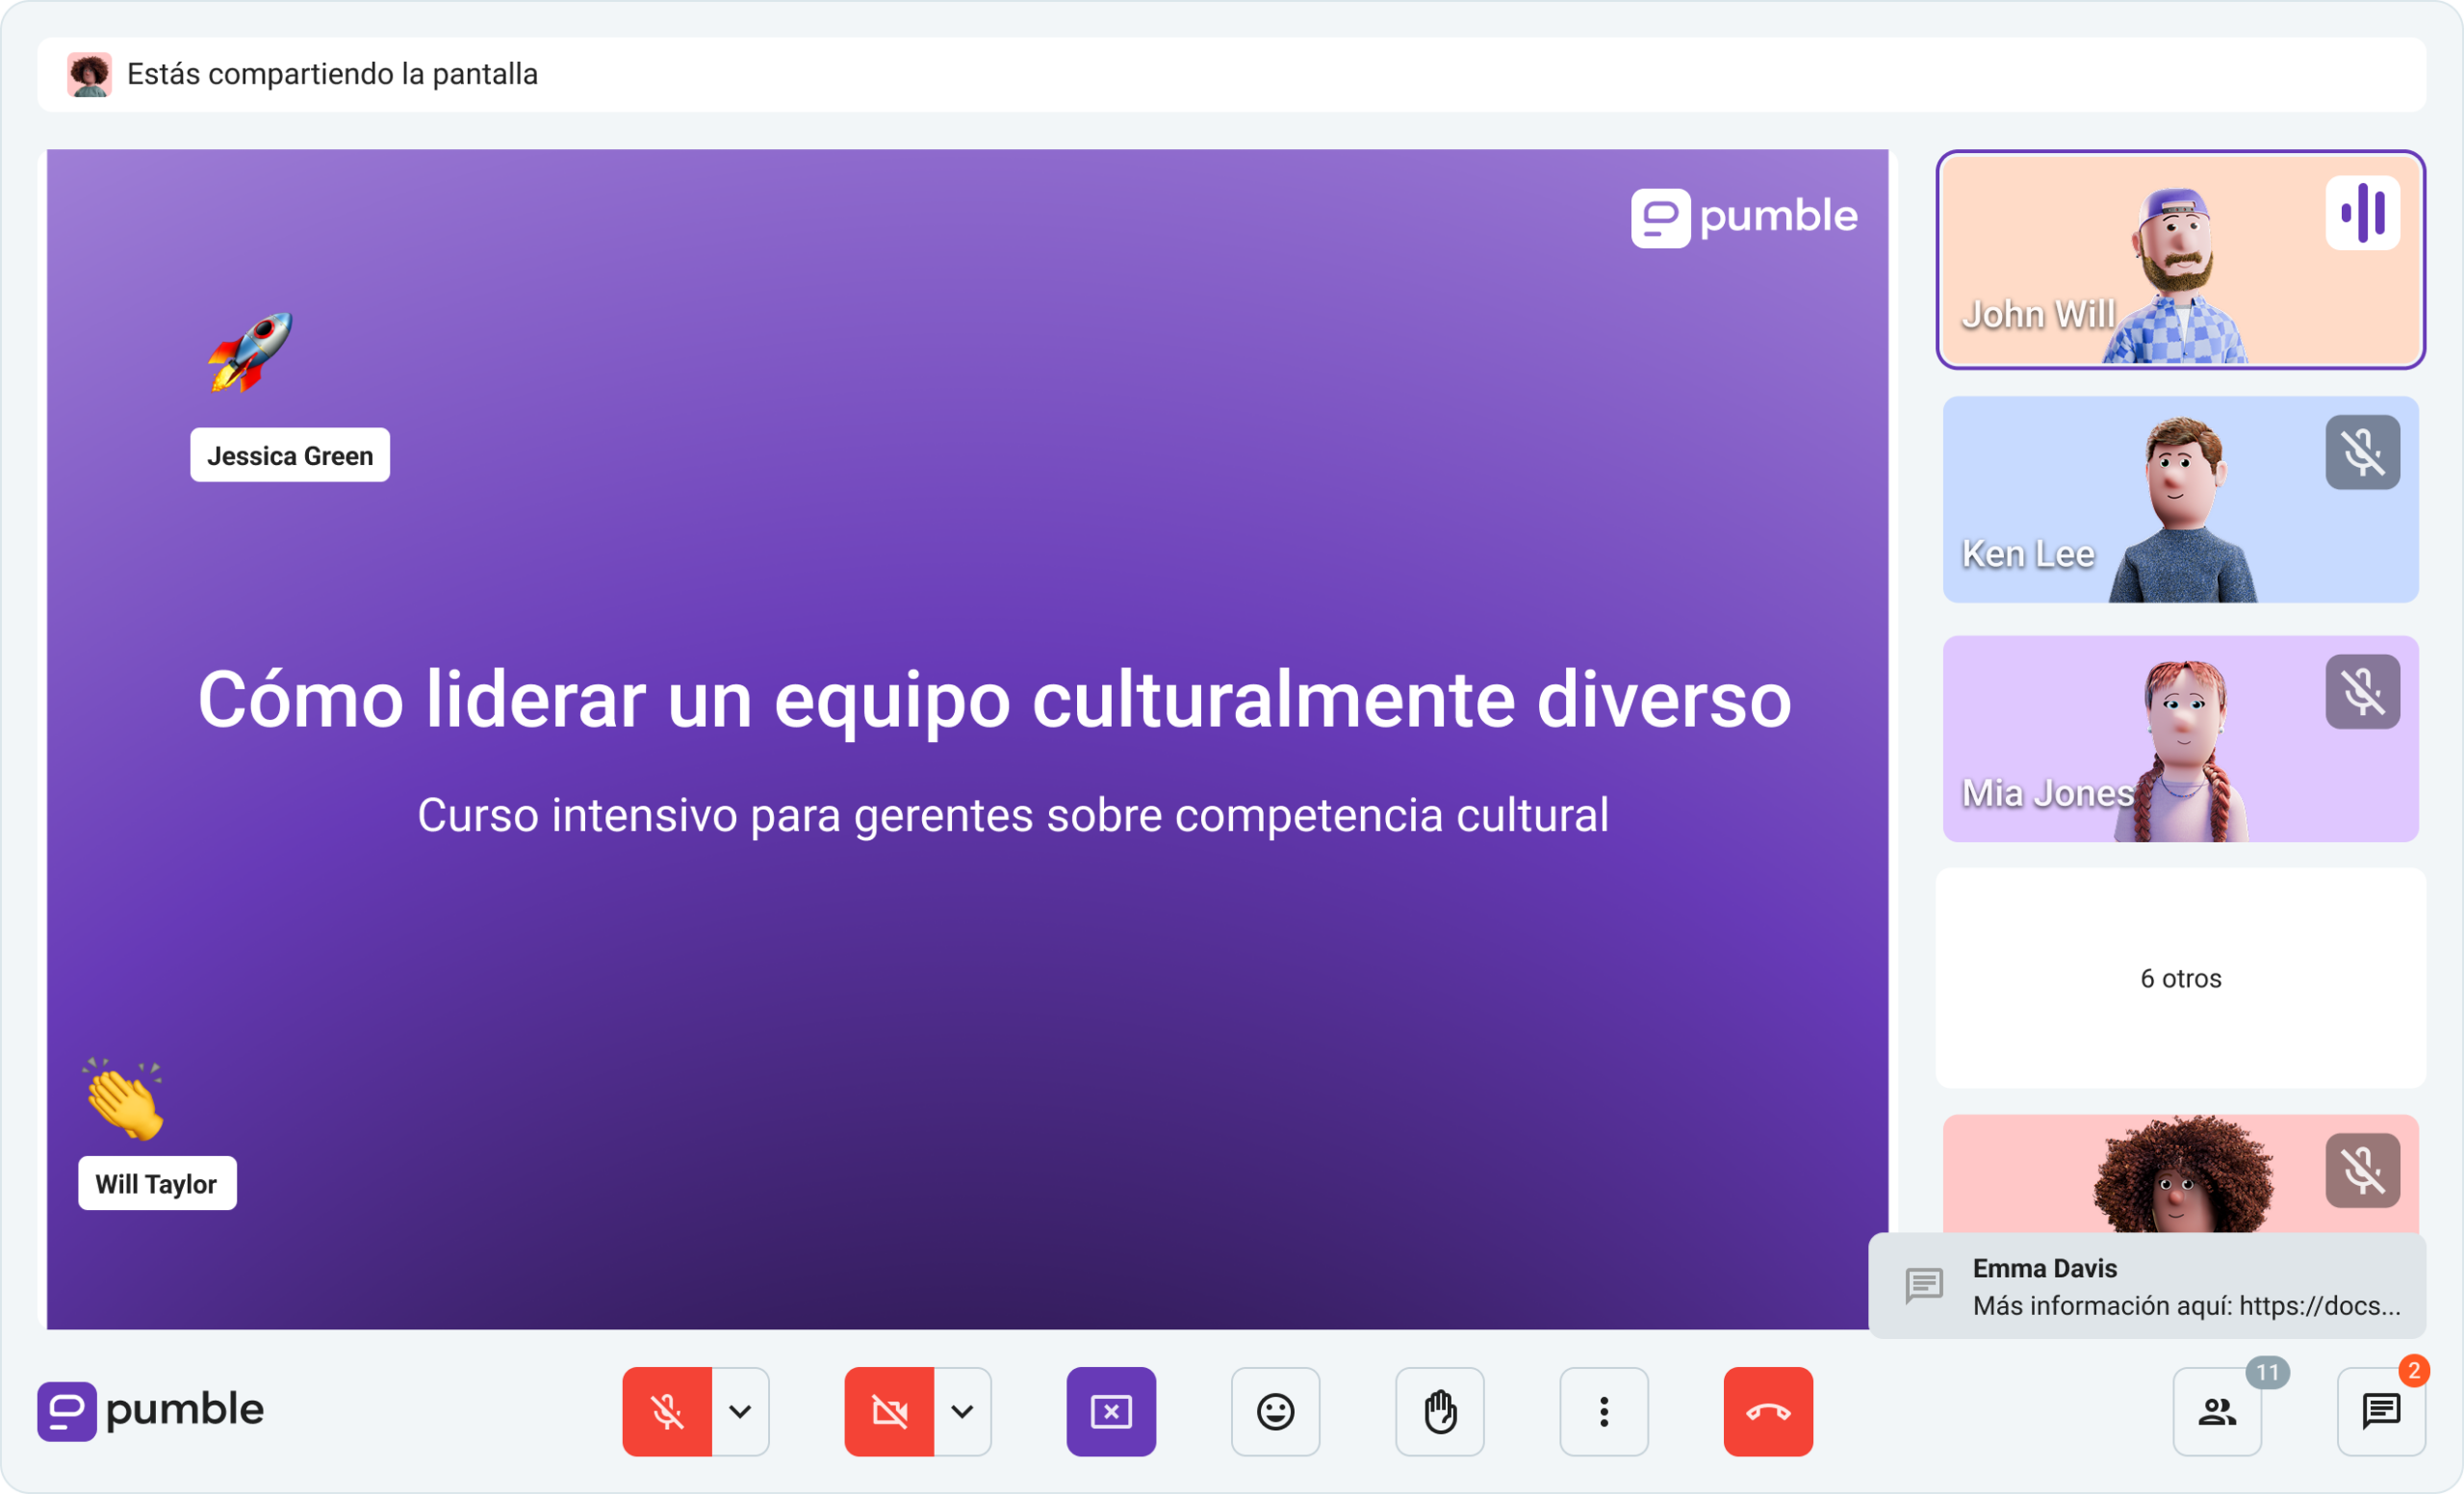Open the chat panel

pyautogui.click(x=2381, y=1411)
